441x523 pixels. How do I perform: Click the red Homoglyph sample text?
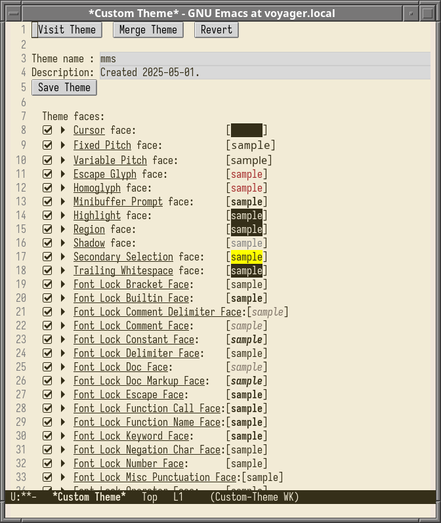point(247,188)
